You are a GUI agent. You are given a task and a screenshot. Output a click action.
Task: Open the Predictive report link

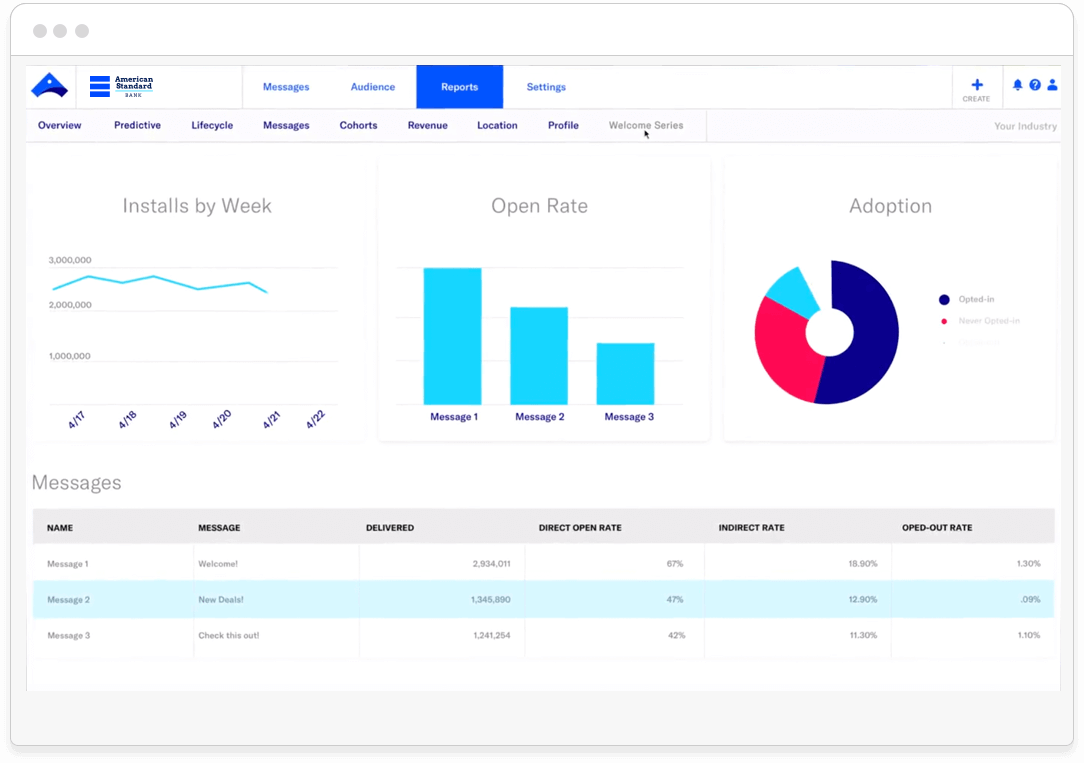coord(137,125)
